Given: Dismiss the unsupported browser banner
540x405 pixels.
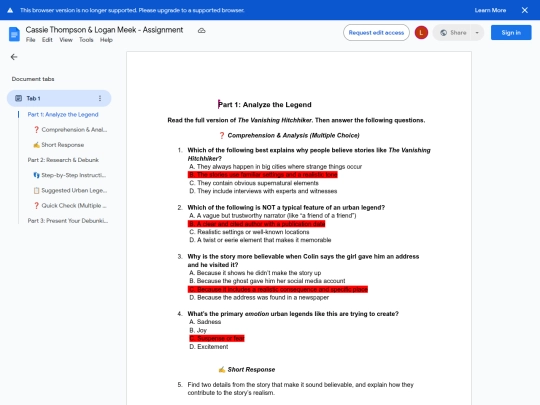Looking at the screenshot, I should tap(525, 10).
